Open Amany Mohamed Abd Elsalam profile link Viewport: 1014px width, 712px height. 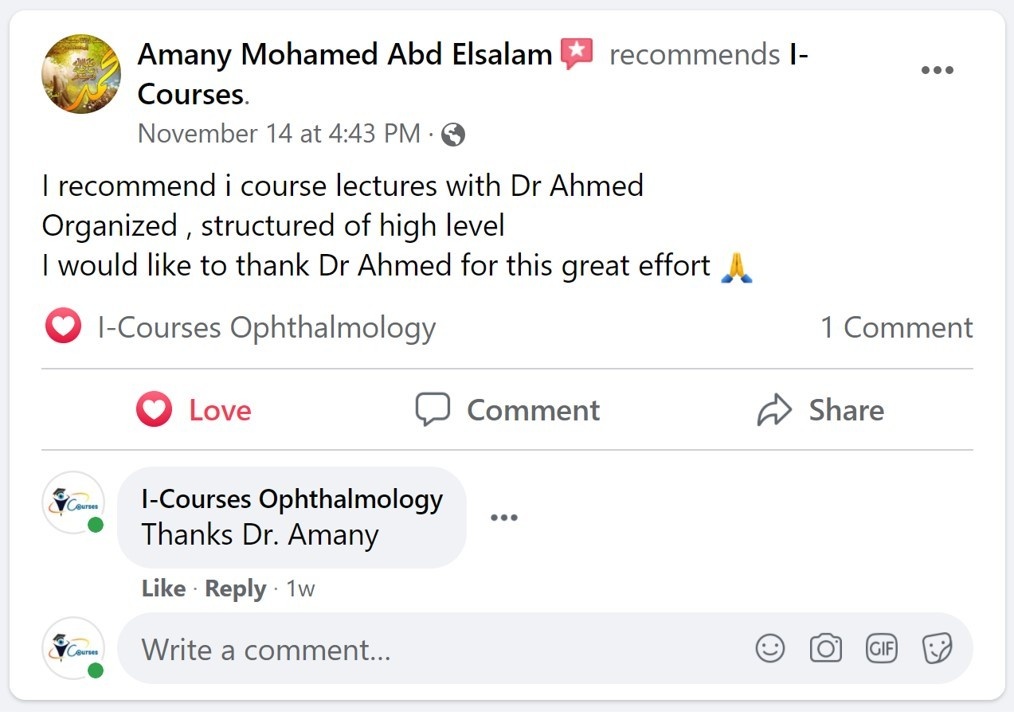point(345,54)
